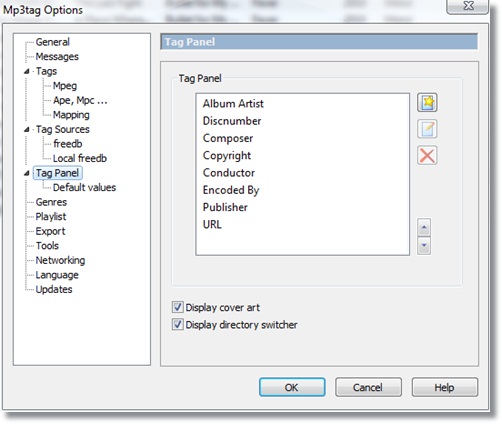Screen dimensions: 502x424
Task: Collapse the Tag Sources tree node
Action: click(27, 129)
